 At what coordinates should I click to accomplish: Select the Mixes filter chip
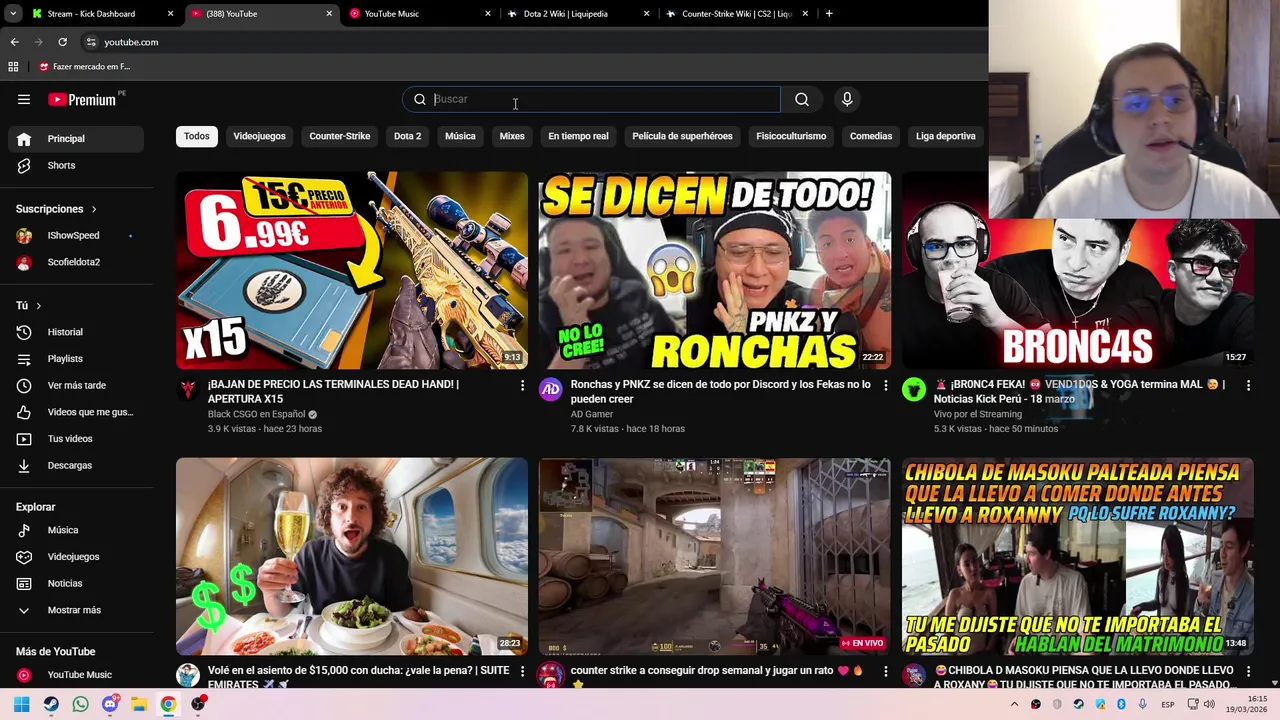point(512,136)
